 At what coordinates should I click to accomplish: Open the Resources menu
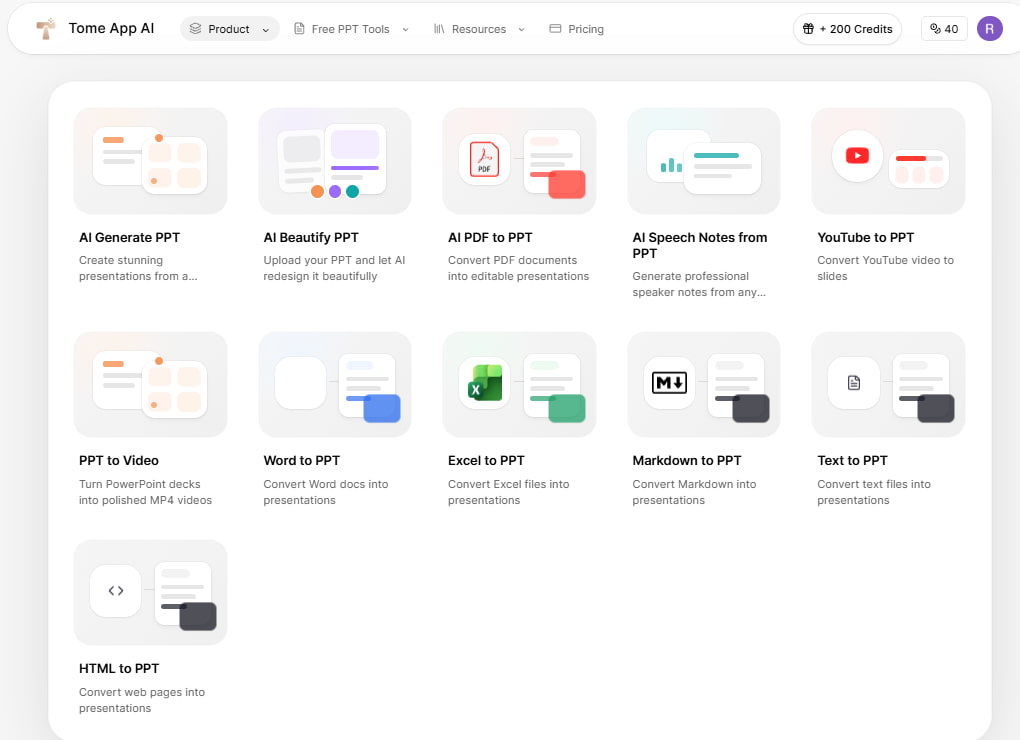pos(479,29)
